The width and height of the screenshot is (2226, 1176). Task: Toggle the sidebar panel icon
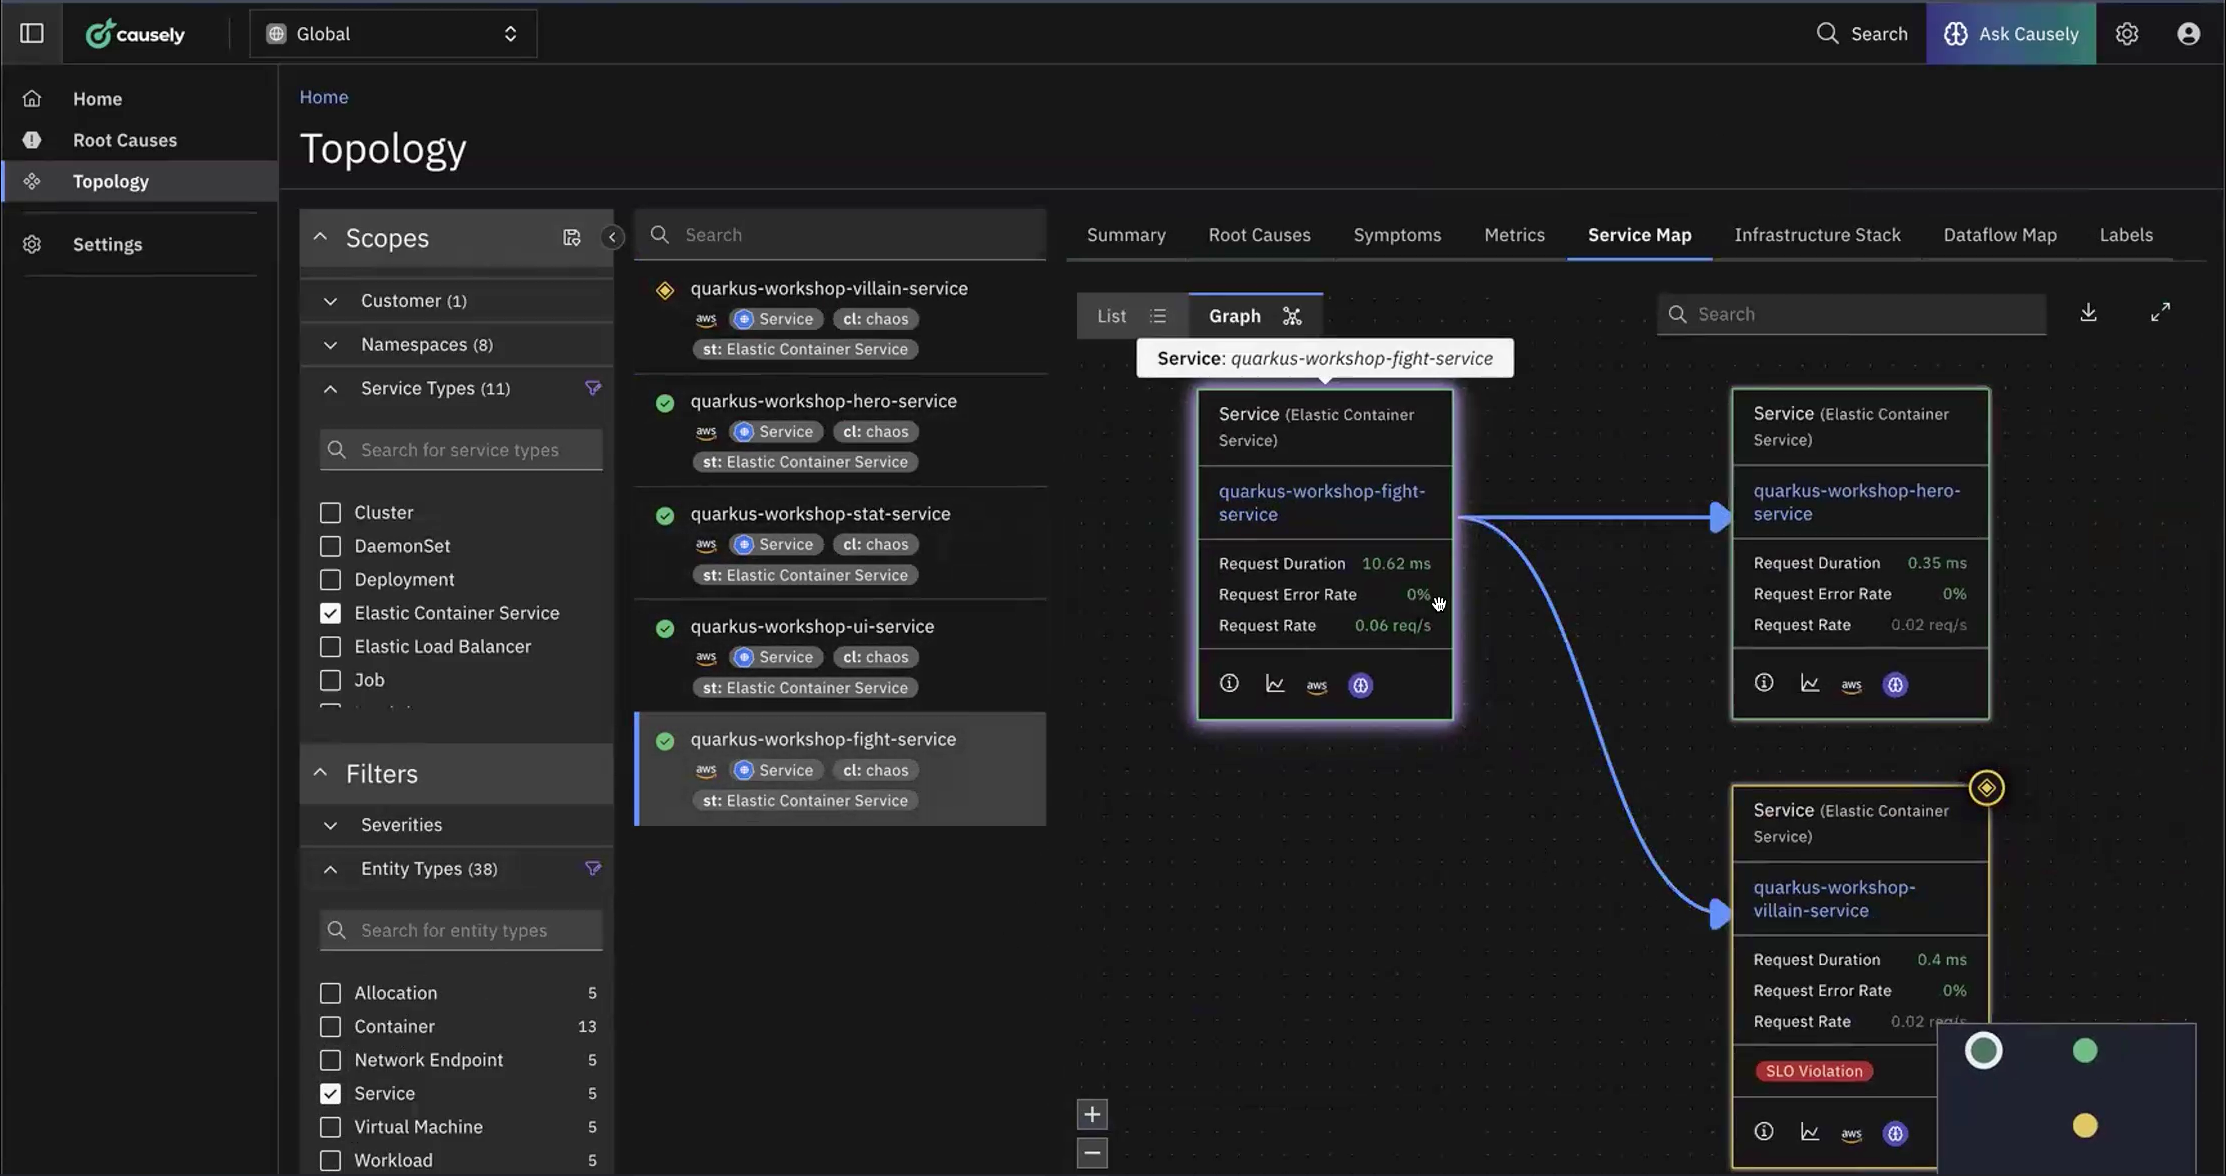click(x=32, y=33)
